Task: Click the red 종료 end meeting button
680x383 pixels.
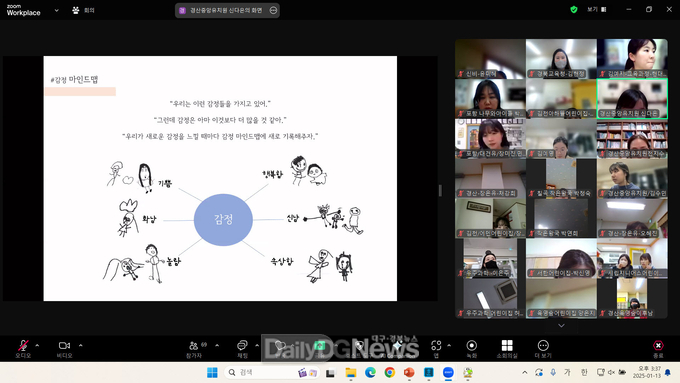Action: [x=658, y=348]
